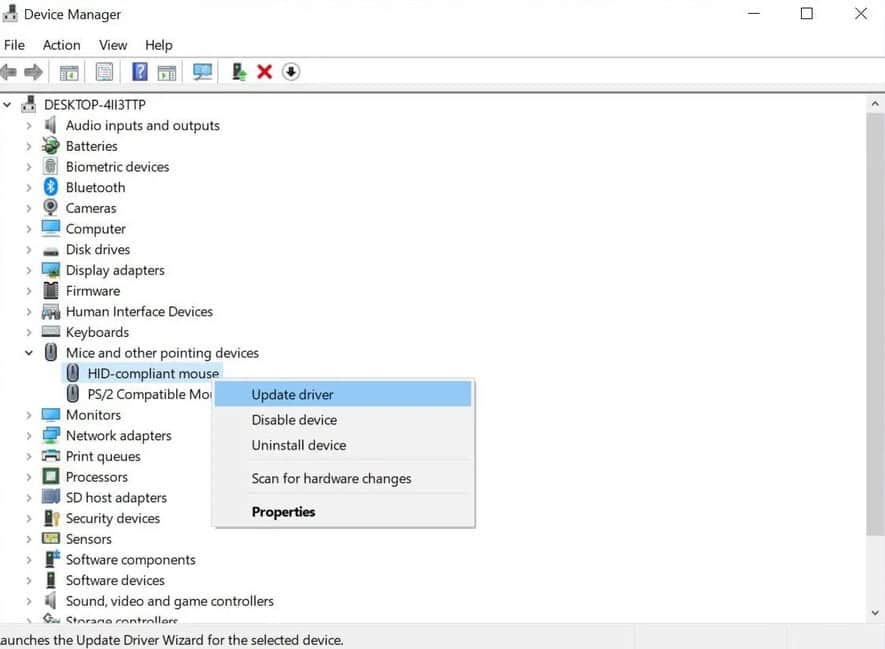Screen dimensions: 885x649
Task: Open the View menu
Action: [x=112, y=45]
